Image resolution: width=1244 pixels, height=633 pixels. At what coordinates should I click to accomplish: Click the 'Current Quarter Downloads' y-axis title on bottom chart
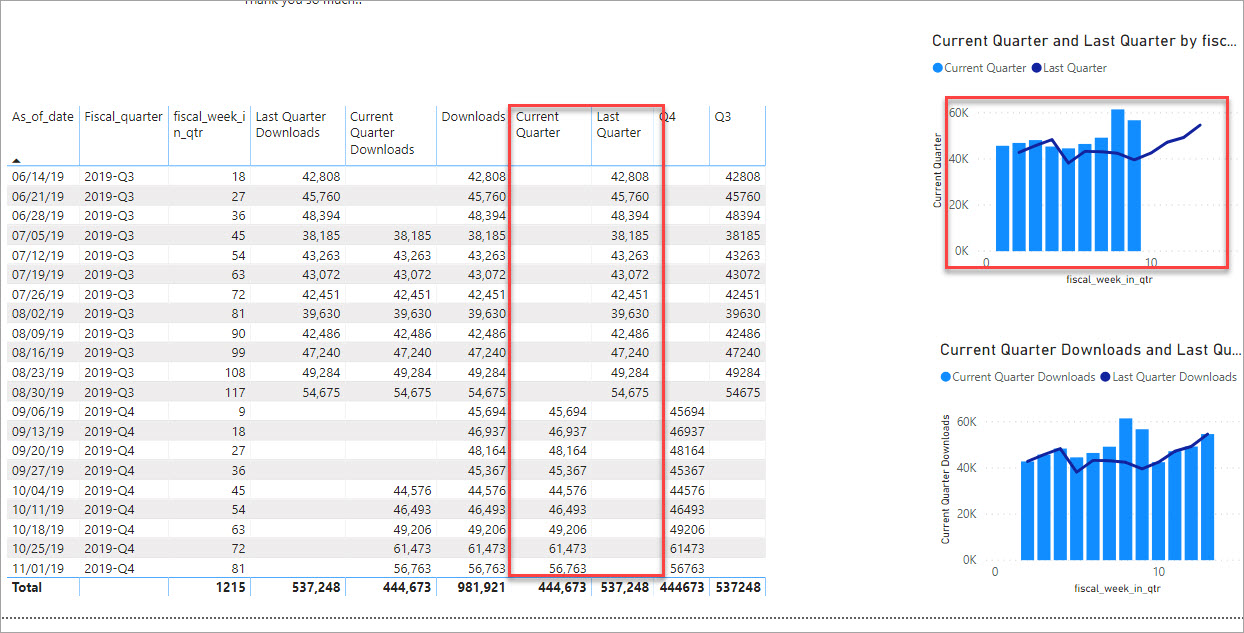tap(946, 479)
